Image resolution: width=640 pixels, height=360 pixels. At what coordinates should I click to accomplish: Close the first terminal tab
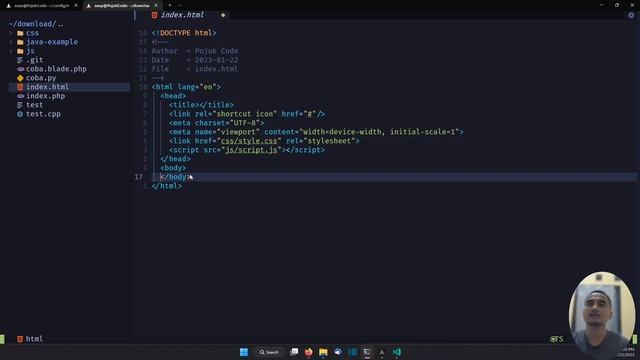coord(76,6)
